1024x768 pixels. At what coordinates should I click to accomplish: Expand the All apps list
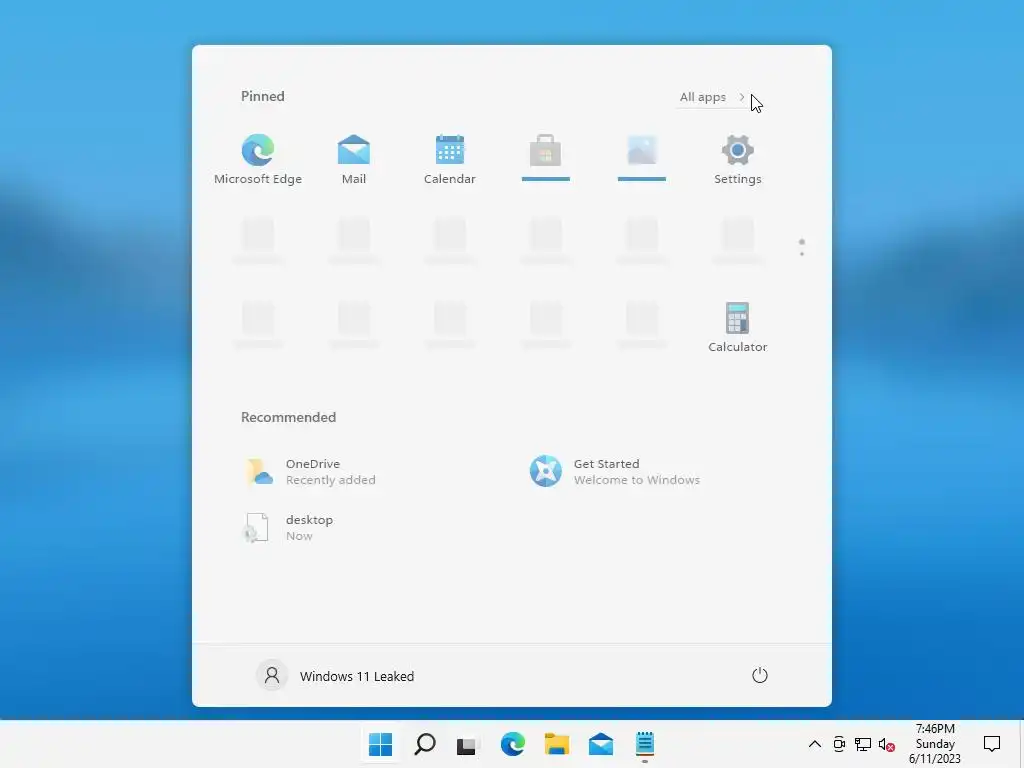(712, 97)
